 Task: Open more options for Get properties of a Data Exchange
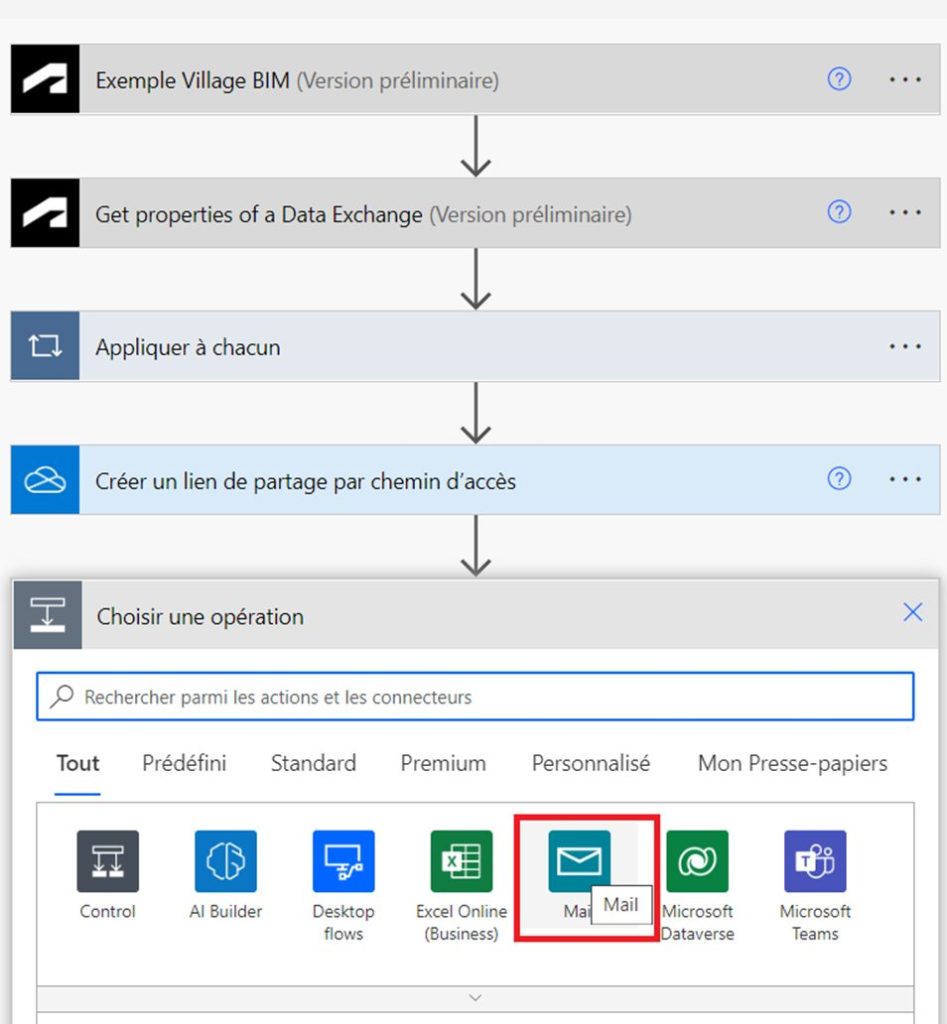click(905, 212)
